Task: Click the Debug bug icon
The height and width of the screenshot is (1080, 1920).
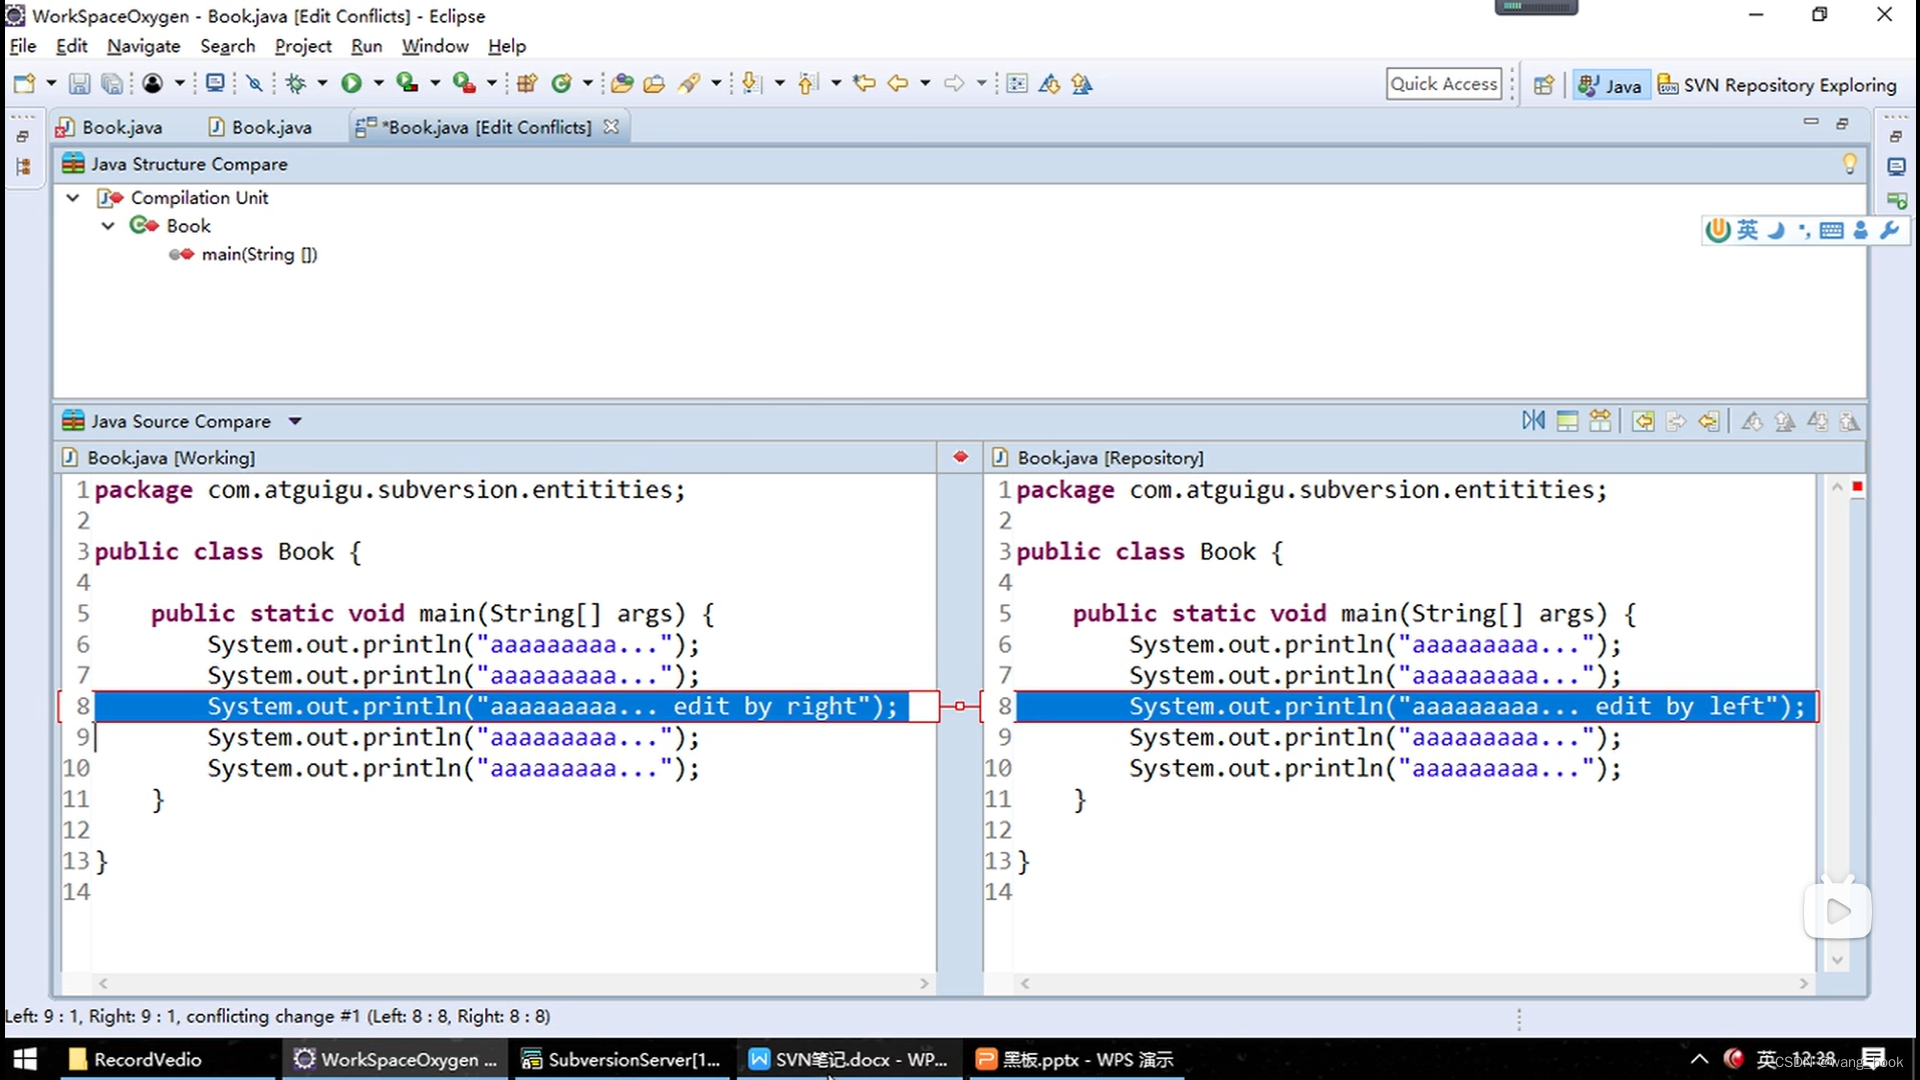Action: tap(295, 84)
